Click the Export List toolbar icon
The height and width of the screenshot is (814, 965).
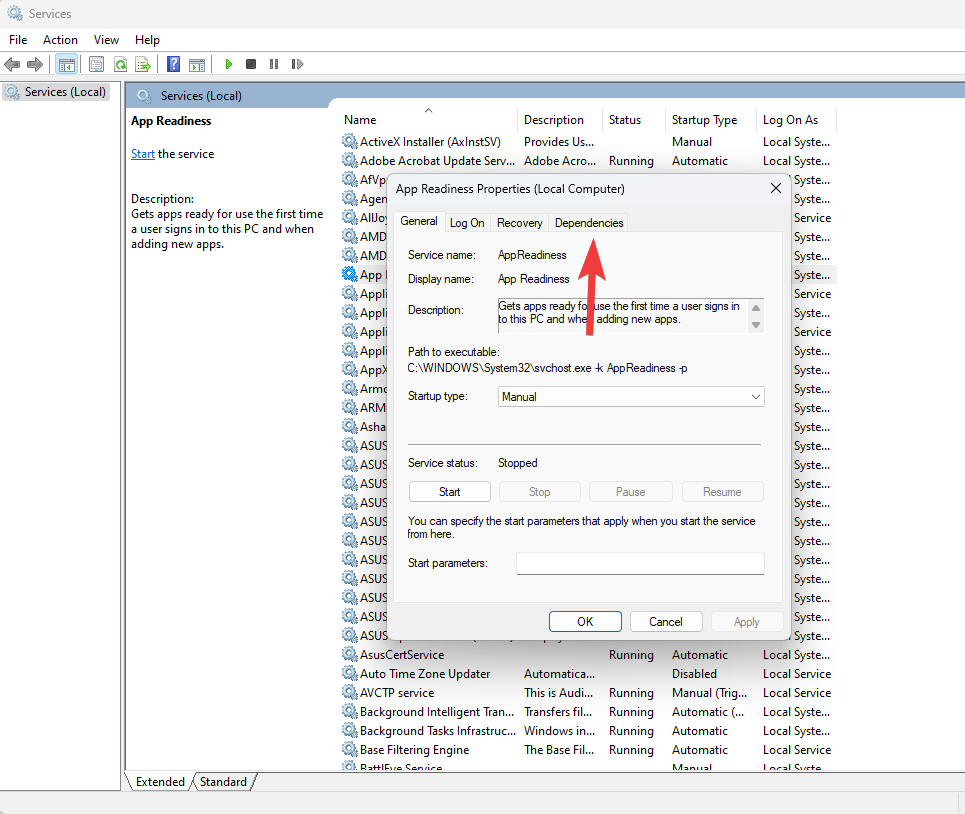(x=143, y=64)
